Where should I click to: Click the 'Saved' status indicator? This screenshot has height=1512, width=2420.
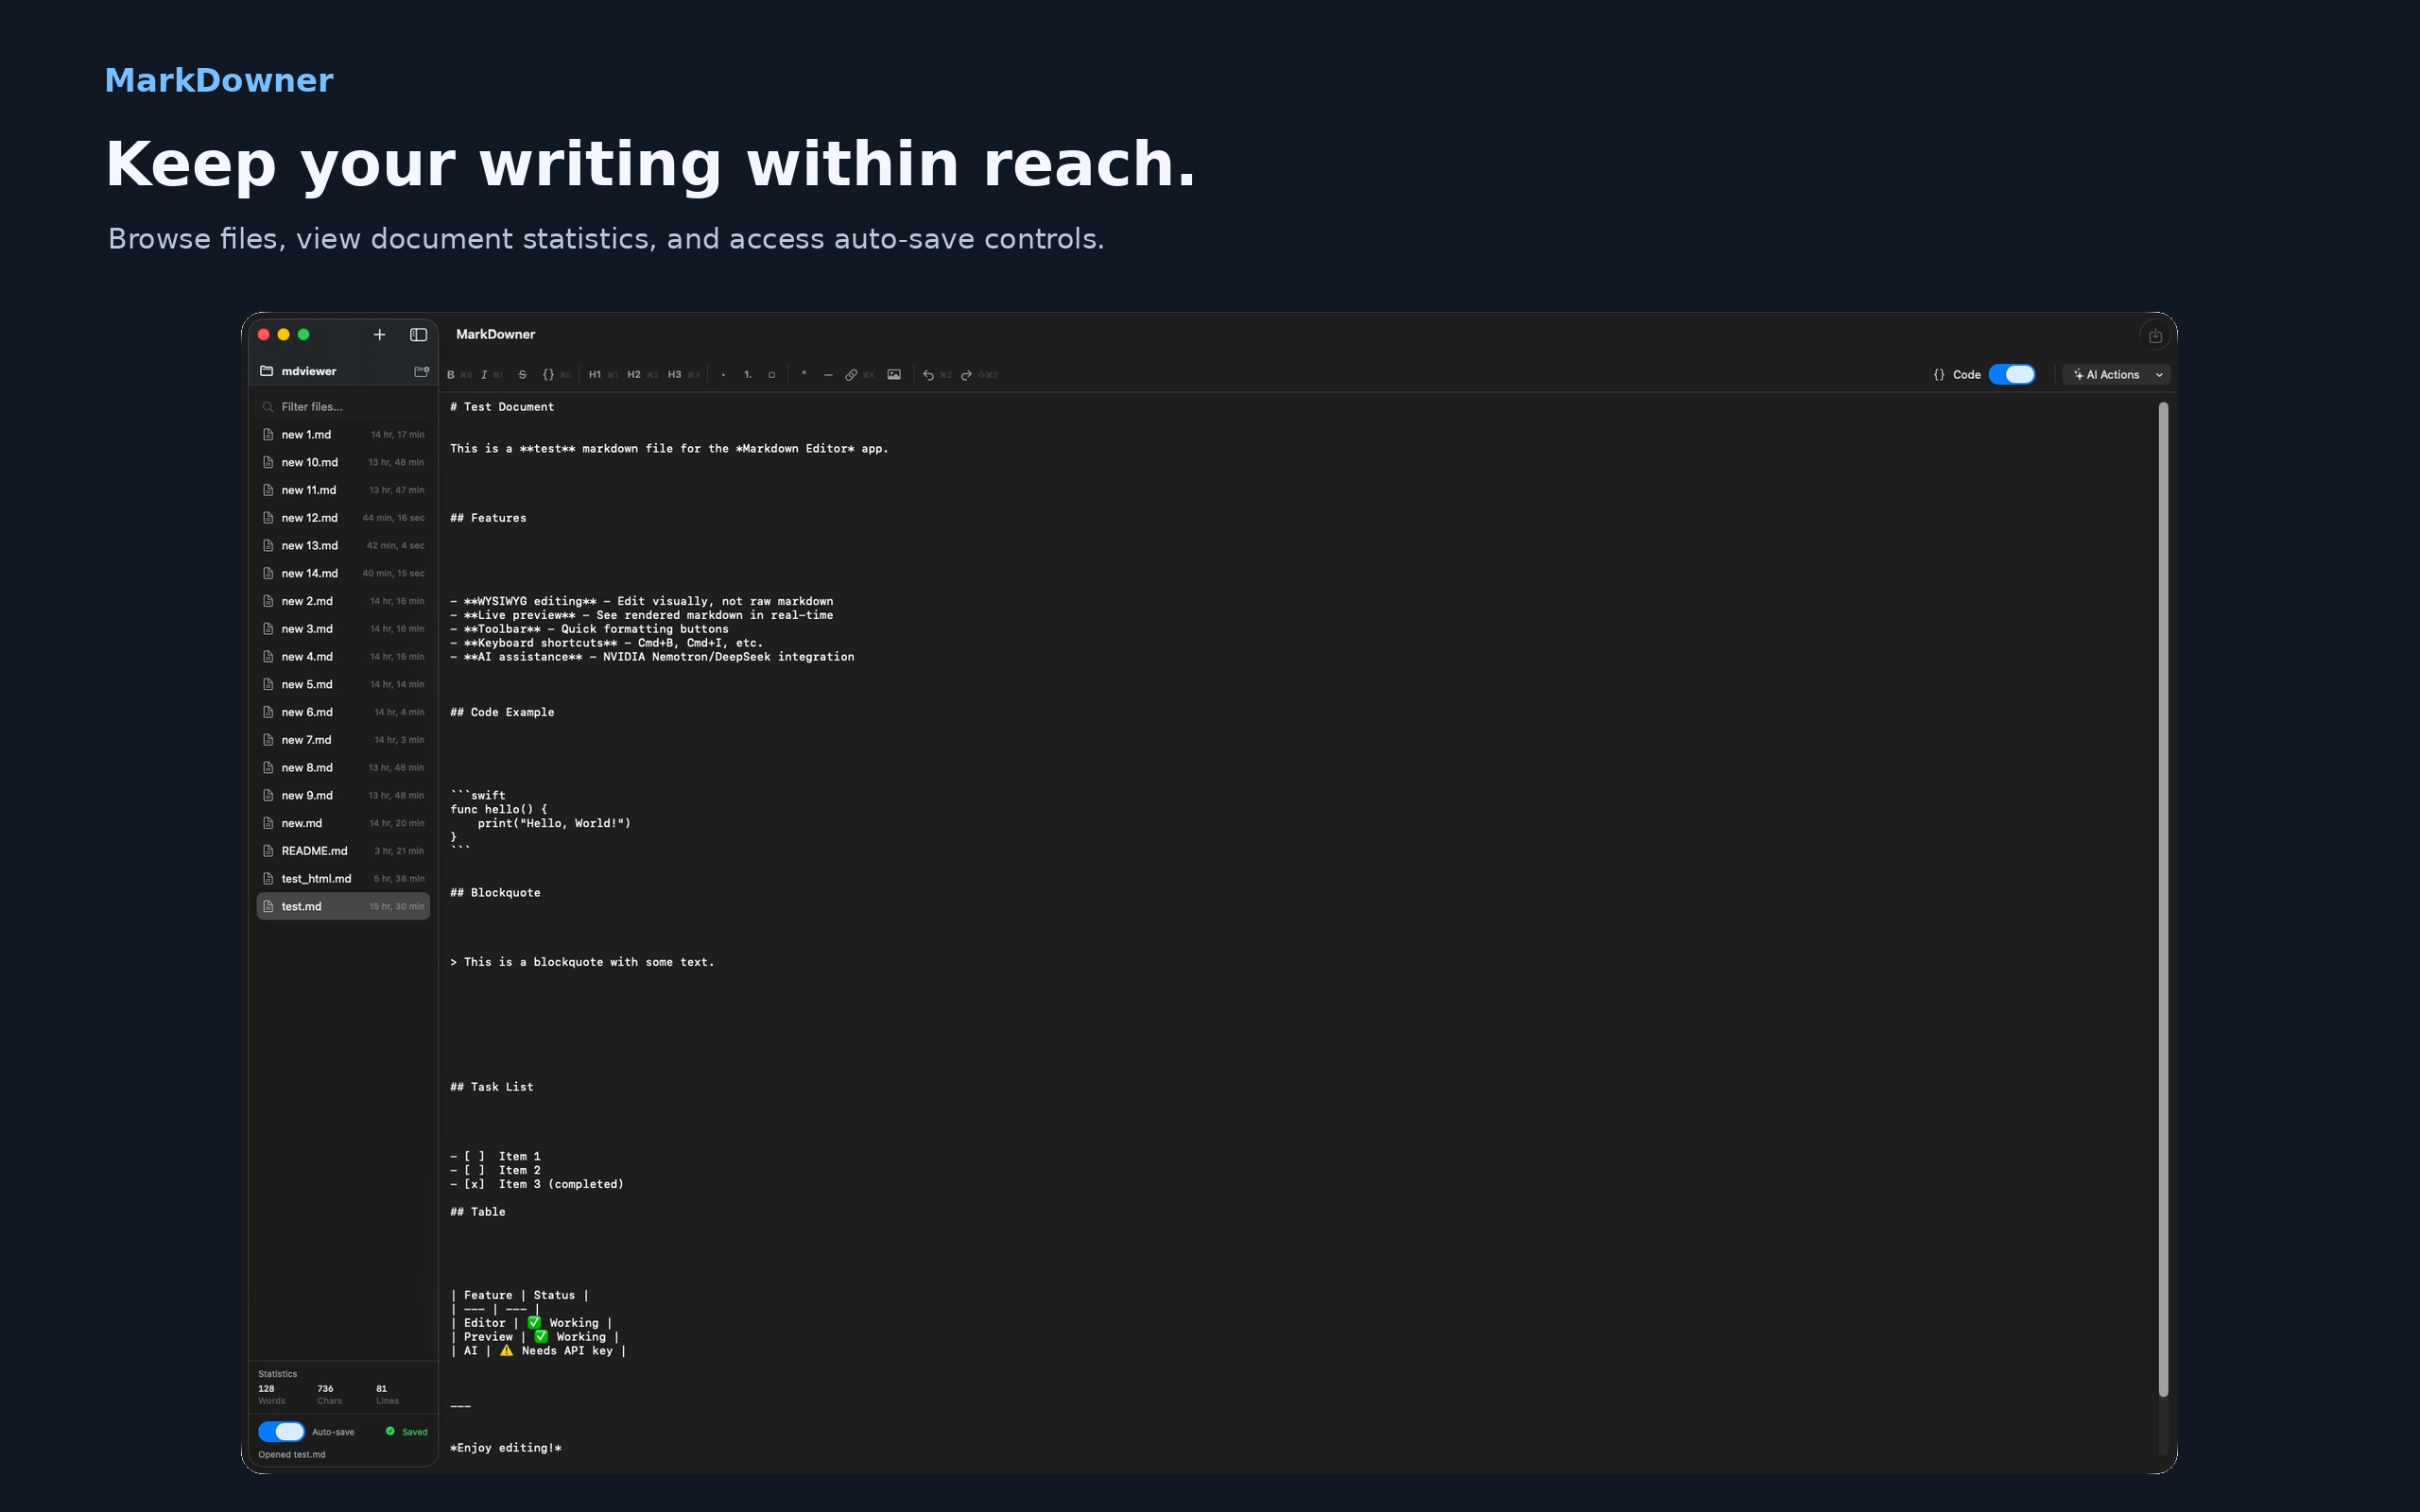point(407,1432)
